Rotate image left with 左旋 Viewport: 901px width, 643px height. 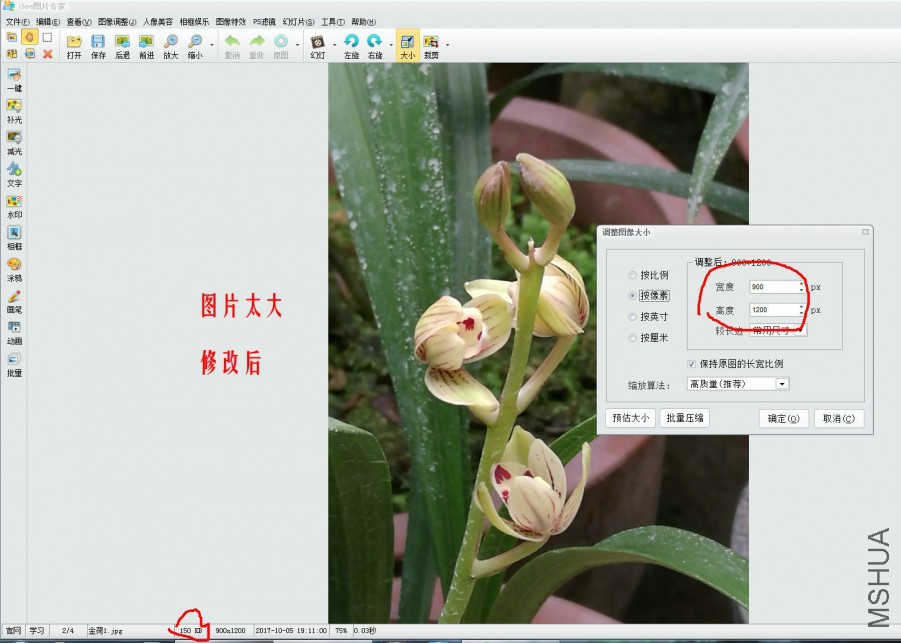[351, 45]
